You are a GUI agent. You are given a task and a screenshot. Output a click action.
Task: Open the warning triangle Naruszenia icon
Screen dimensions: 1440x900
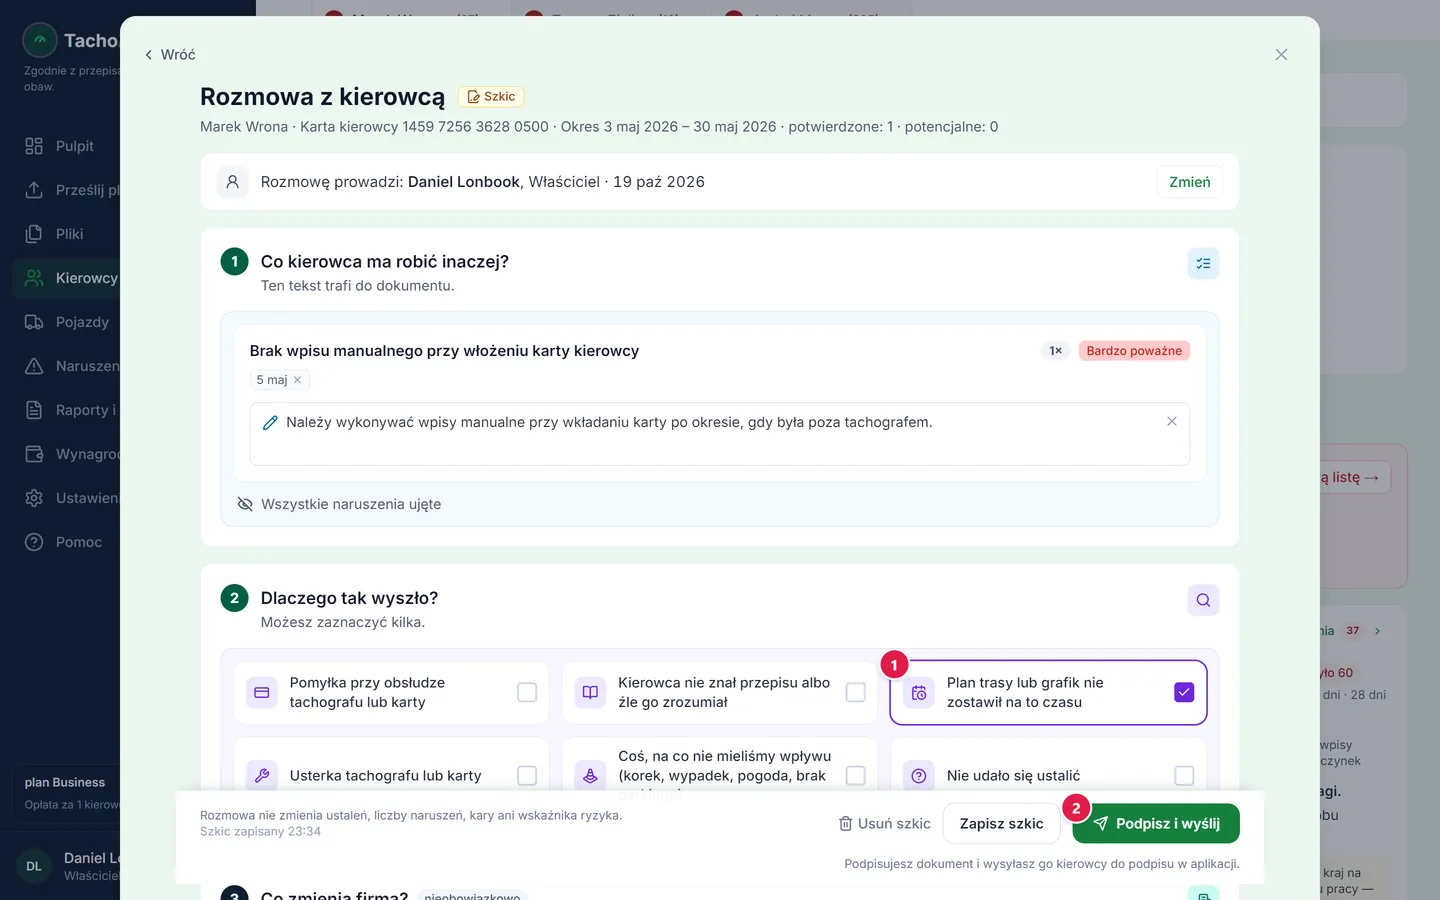34,366
